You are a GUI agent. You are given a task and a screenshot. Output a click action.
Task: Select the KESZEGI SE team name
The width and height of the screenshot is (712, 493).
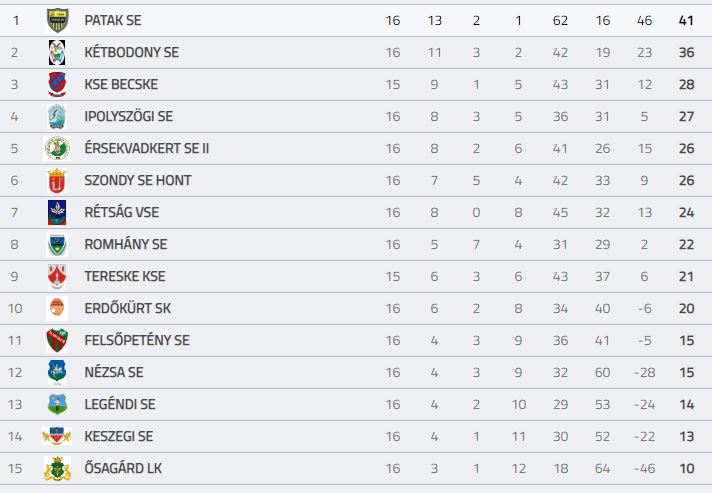pyautogui.click(x=119, y=437)
